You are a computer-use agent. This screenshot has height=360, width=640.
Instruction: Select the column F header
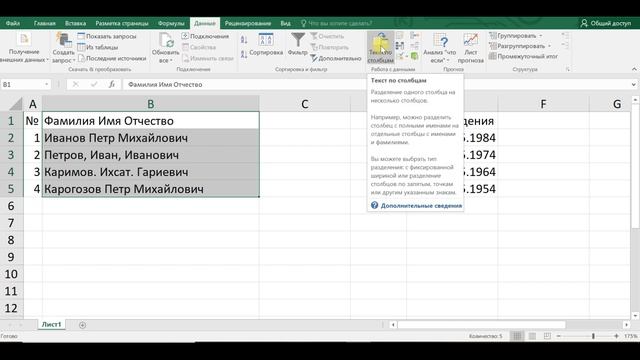click(x=543, y=104)
